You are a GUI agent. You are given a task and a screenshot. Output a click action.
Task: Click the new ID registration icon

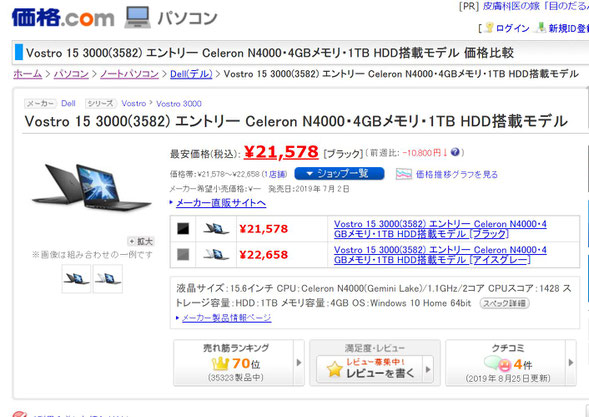pyautogui.click(x=541, y=27)
